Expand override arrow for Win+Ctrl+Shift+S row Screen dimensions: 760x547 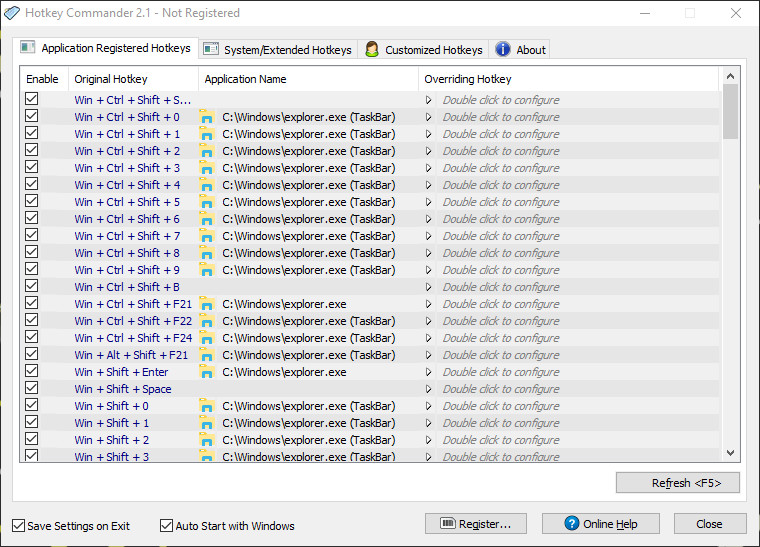click(428, 100)
